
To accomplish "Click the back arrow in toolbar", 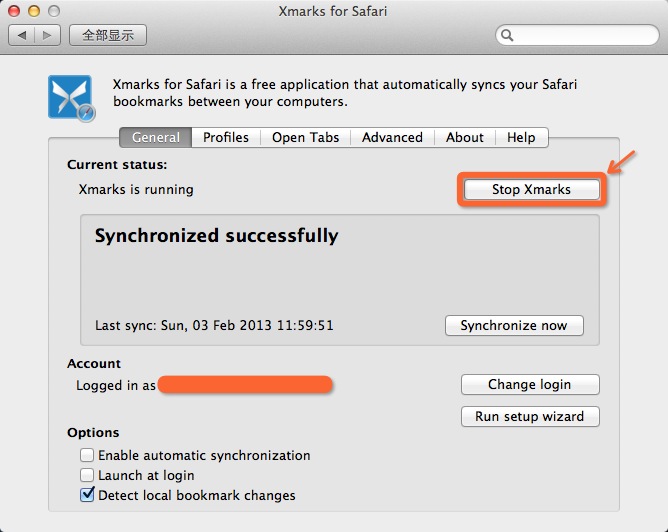I will (21, 35).
